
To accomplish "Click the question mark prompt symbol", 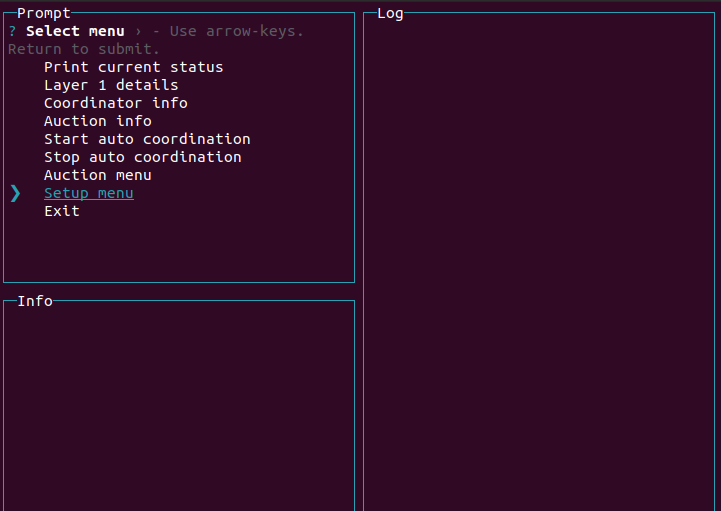I will [12, 31].
